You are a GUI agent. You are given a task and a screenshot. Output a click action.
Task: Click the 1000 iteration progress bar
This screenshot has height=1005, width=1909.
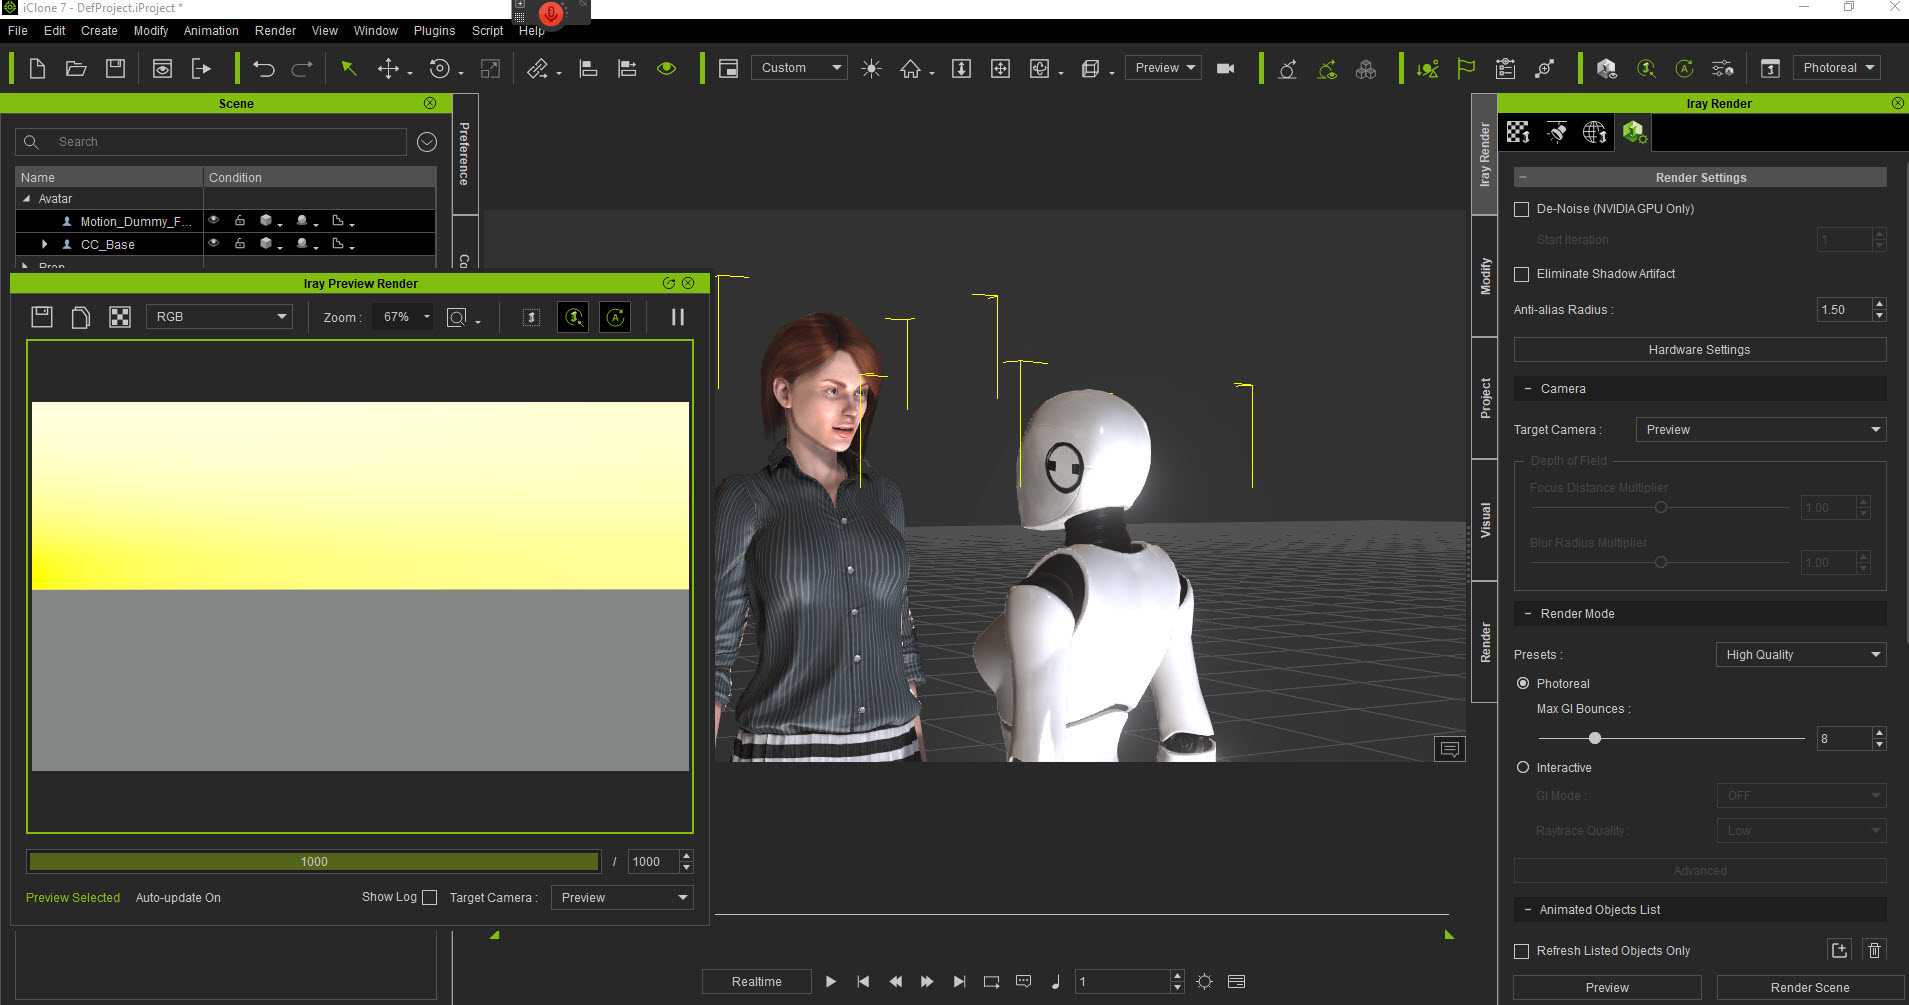314,862
